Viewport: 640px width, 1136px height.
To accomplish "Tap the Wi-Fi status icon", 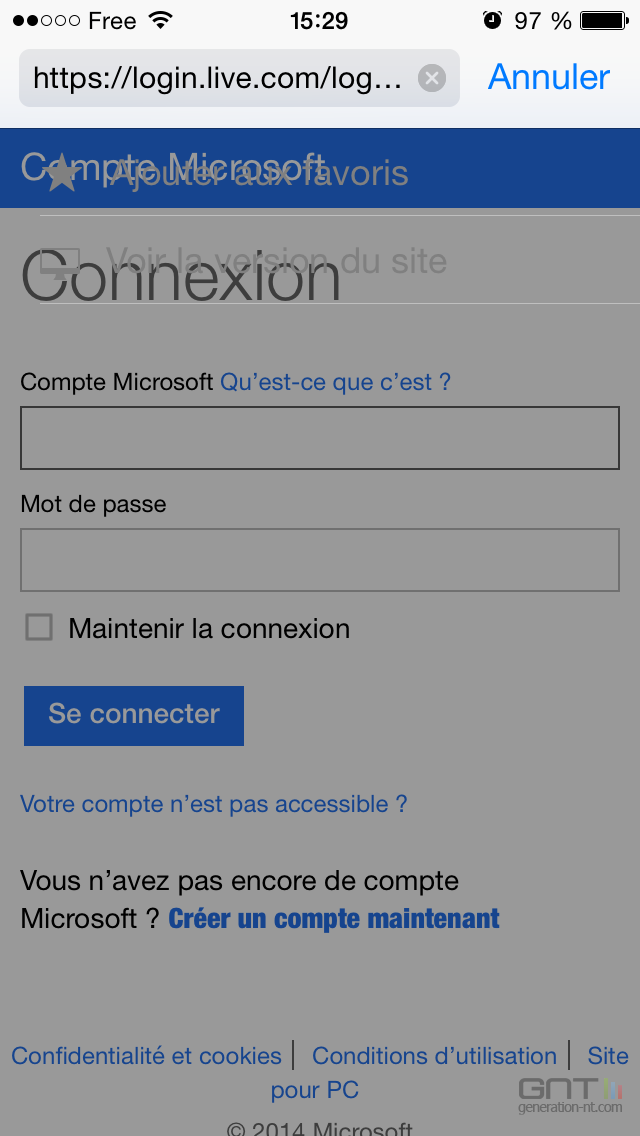I will click(x=160, y=20).
